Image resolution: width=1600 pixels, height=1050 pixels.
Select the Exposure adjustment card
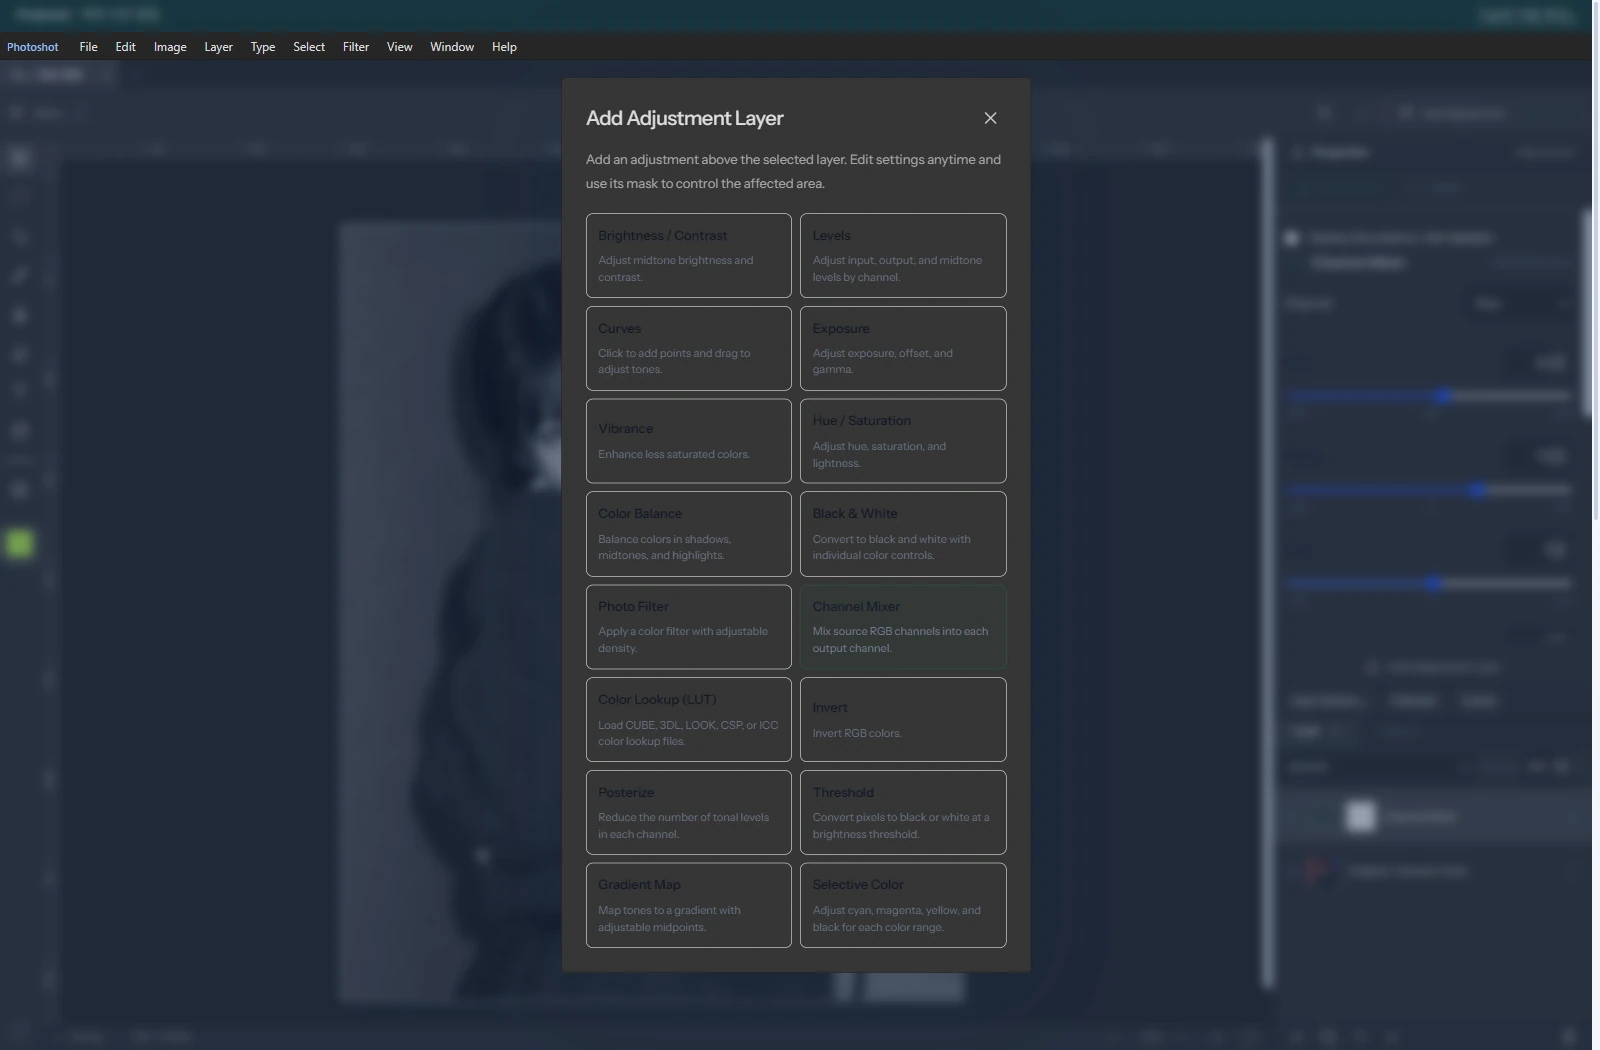click(903, 348)
